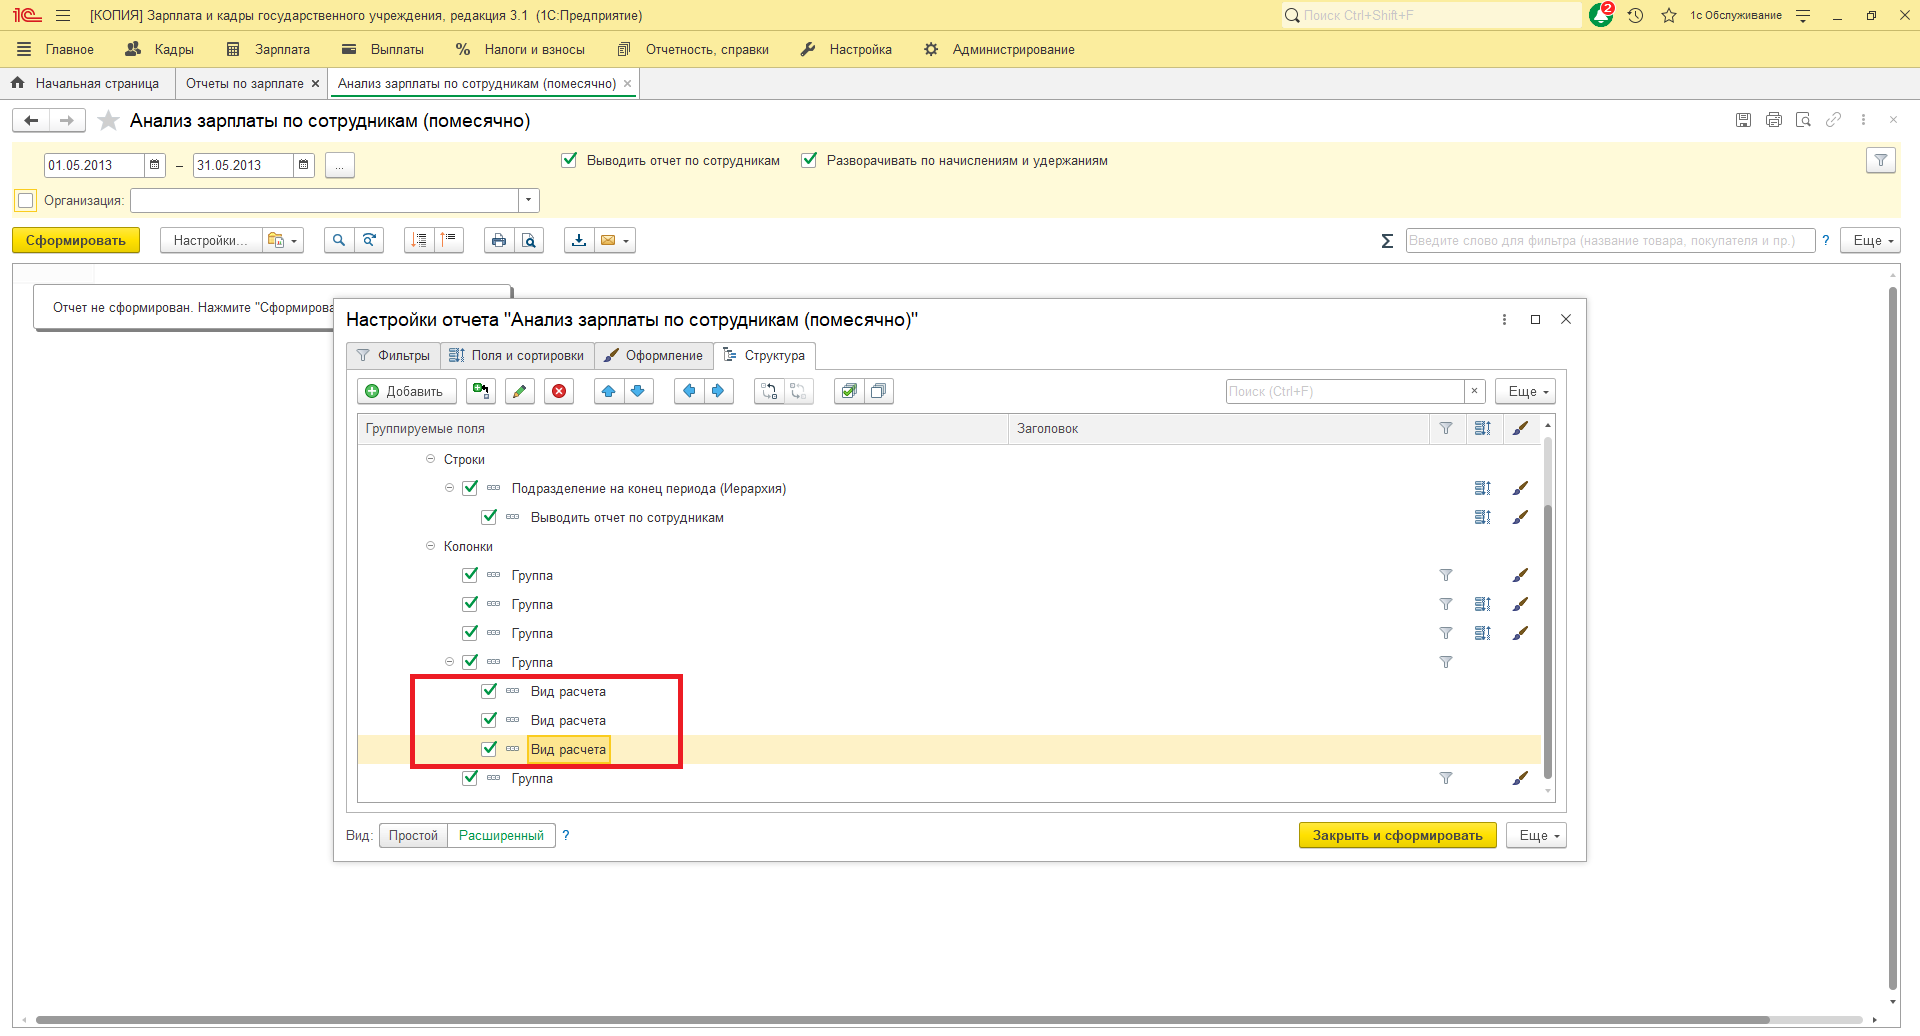Image resolution: width=1920 pixels, height=1036 pixels.
Task: Open report variant dropdown next to Настройки
Action: click(x=283, y=240)
